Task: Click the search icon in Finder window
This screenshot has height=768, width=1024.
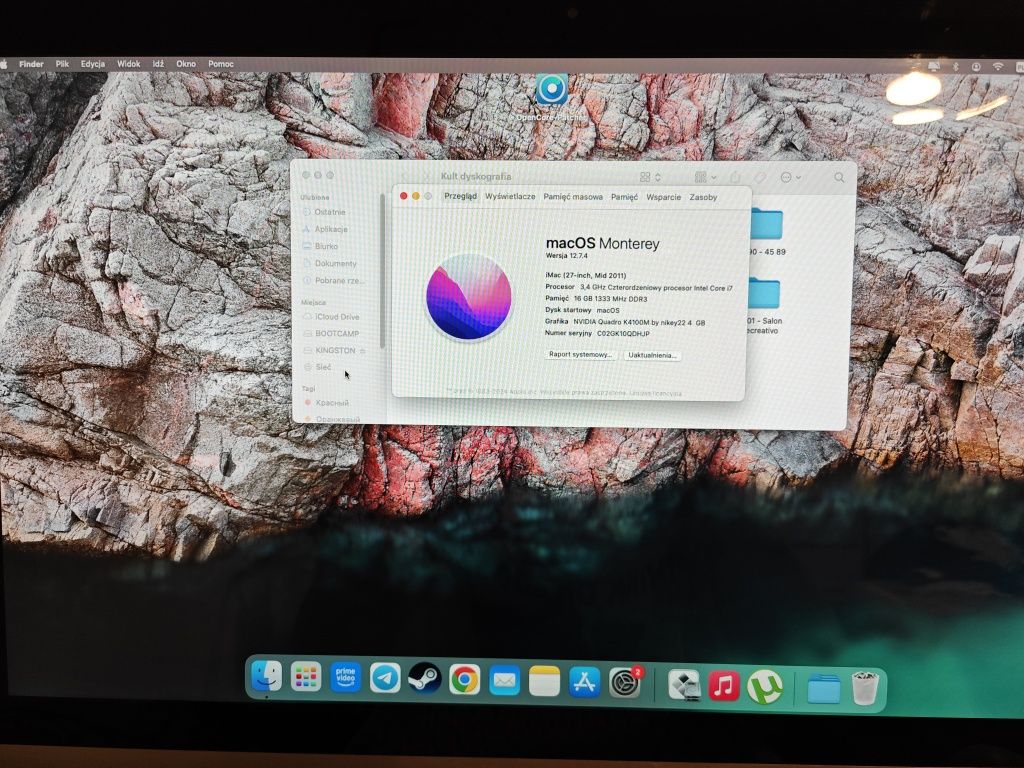Action: tap(839, 177)
